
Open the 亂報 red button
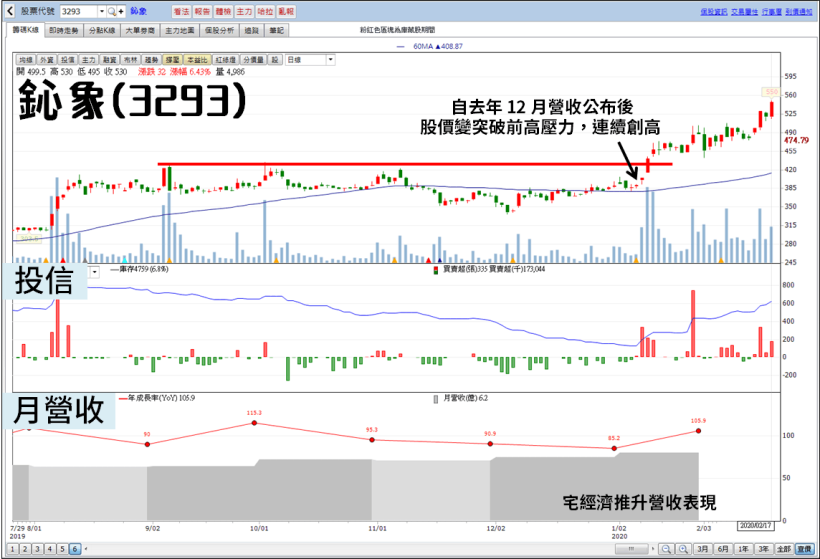[286, 12]
